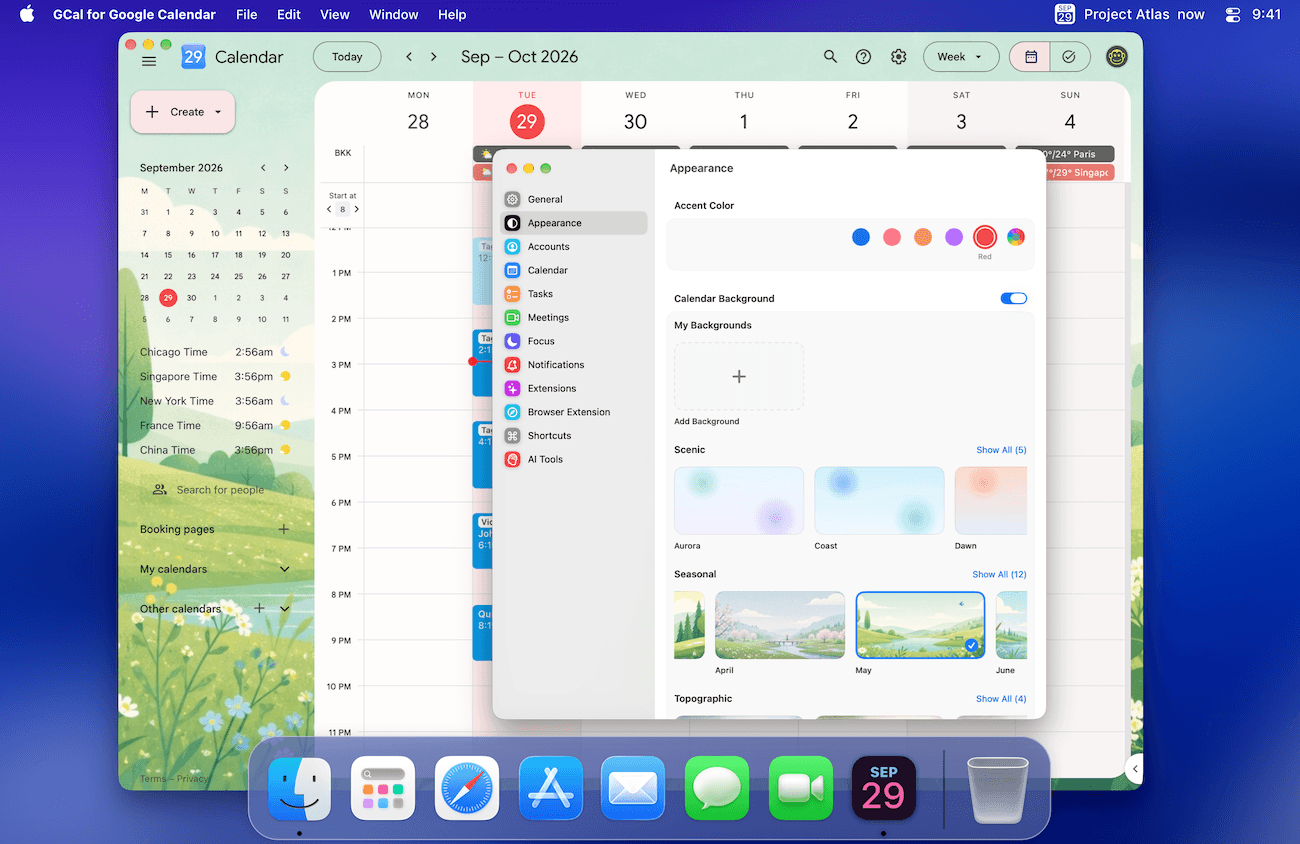Image resolution: width=1300 pixels, height=844 pixels.
Task: Add a booking page plus icon
Action: pos(284,529)
